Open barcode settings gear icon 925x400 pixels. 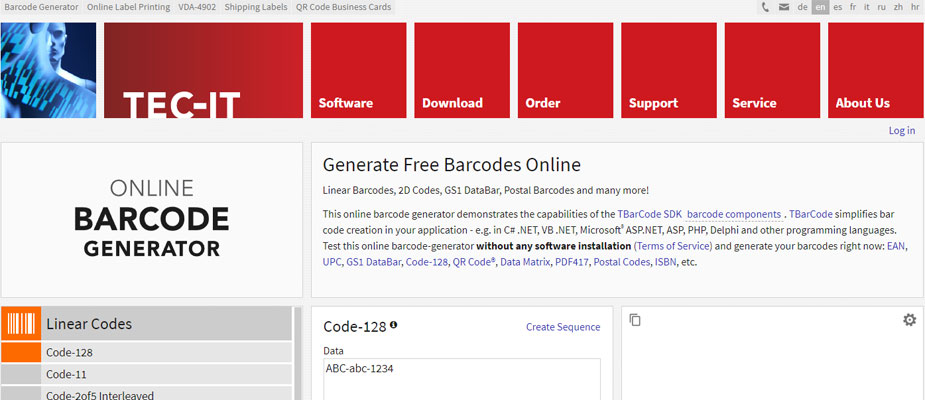click(x=909, y=320)
